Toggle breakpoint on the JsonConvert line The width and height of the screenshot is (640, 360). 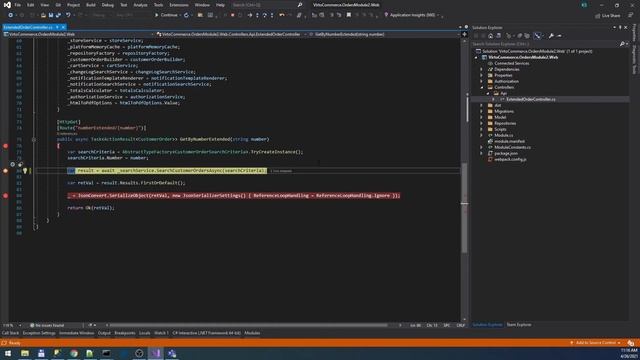tap(5, 196)
